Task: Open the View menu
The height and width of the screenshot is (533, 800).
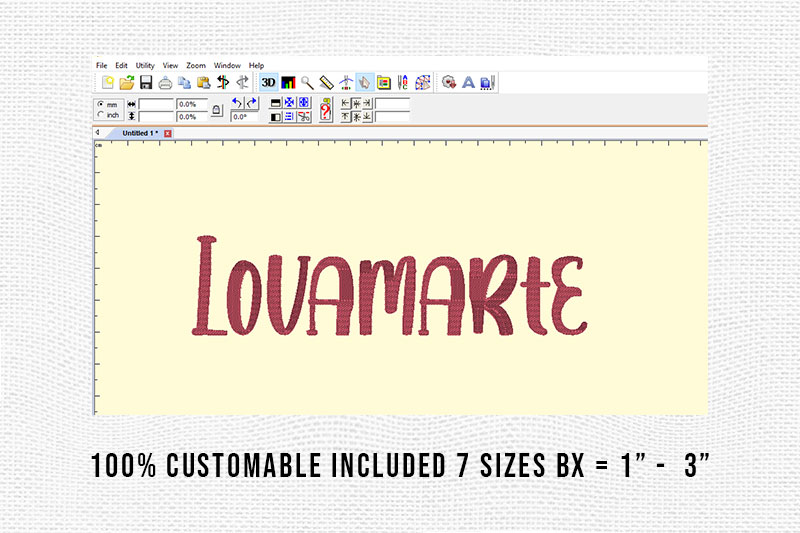Action: coord(170,65)
